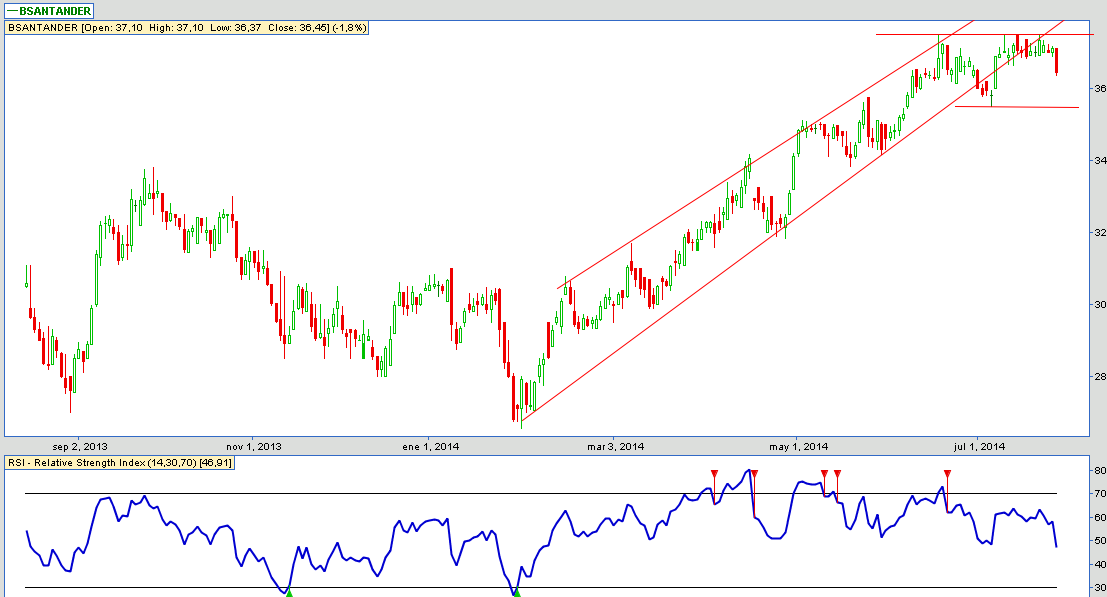This screenshot has width=1107, height=597.
Task: Click the BSANTANDER legend tab
Action: click(x=50, y=11)
